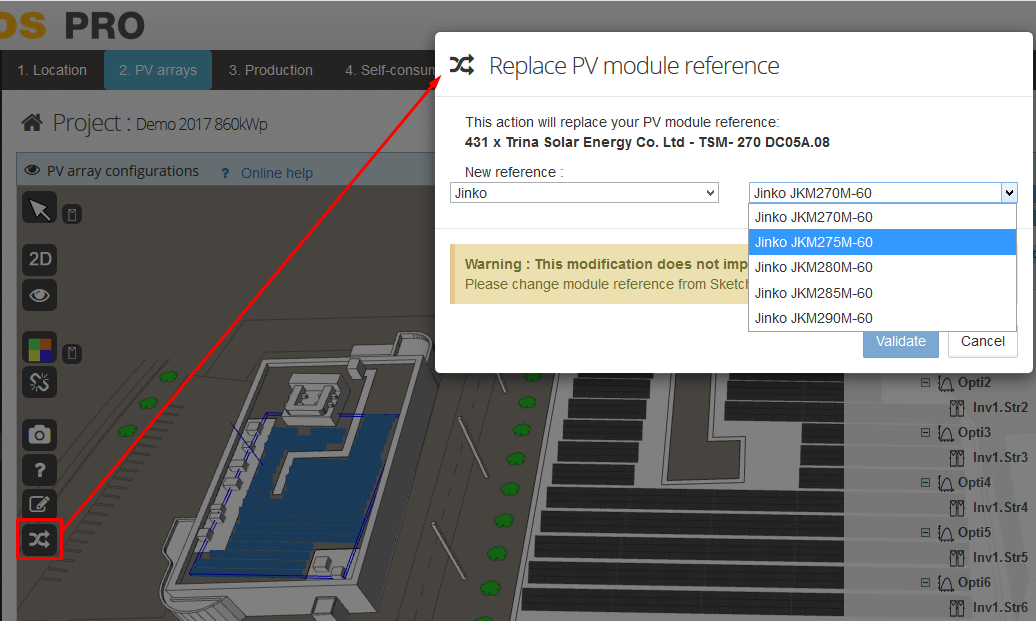Select Inv1.Str5 in the tree
The image size is (1036, 621).
pos(1000,558)
